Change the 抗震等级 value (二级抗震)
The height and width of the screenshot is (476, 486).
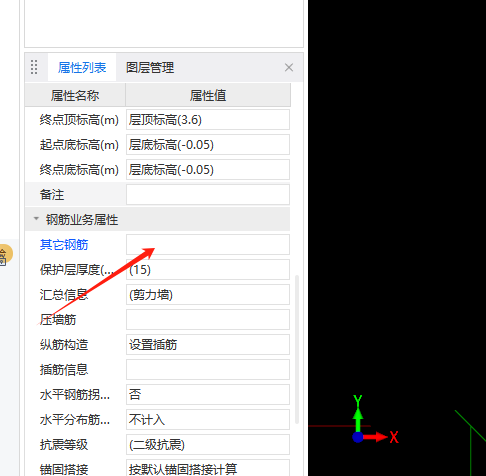pos(208,445)
